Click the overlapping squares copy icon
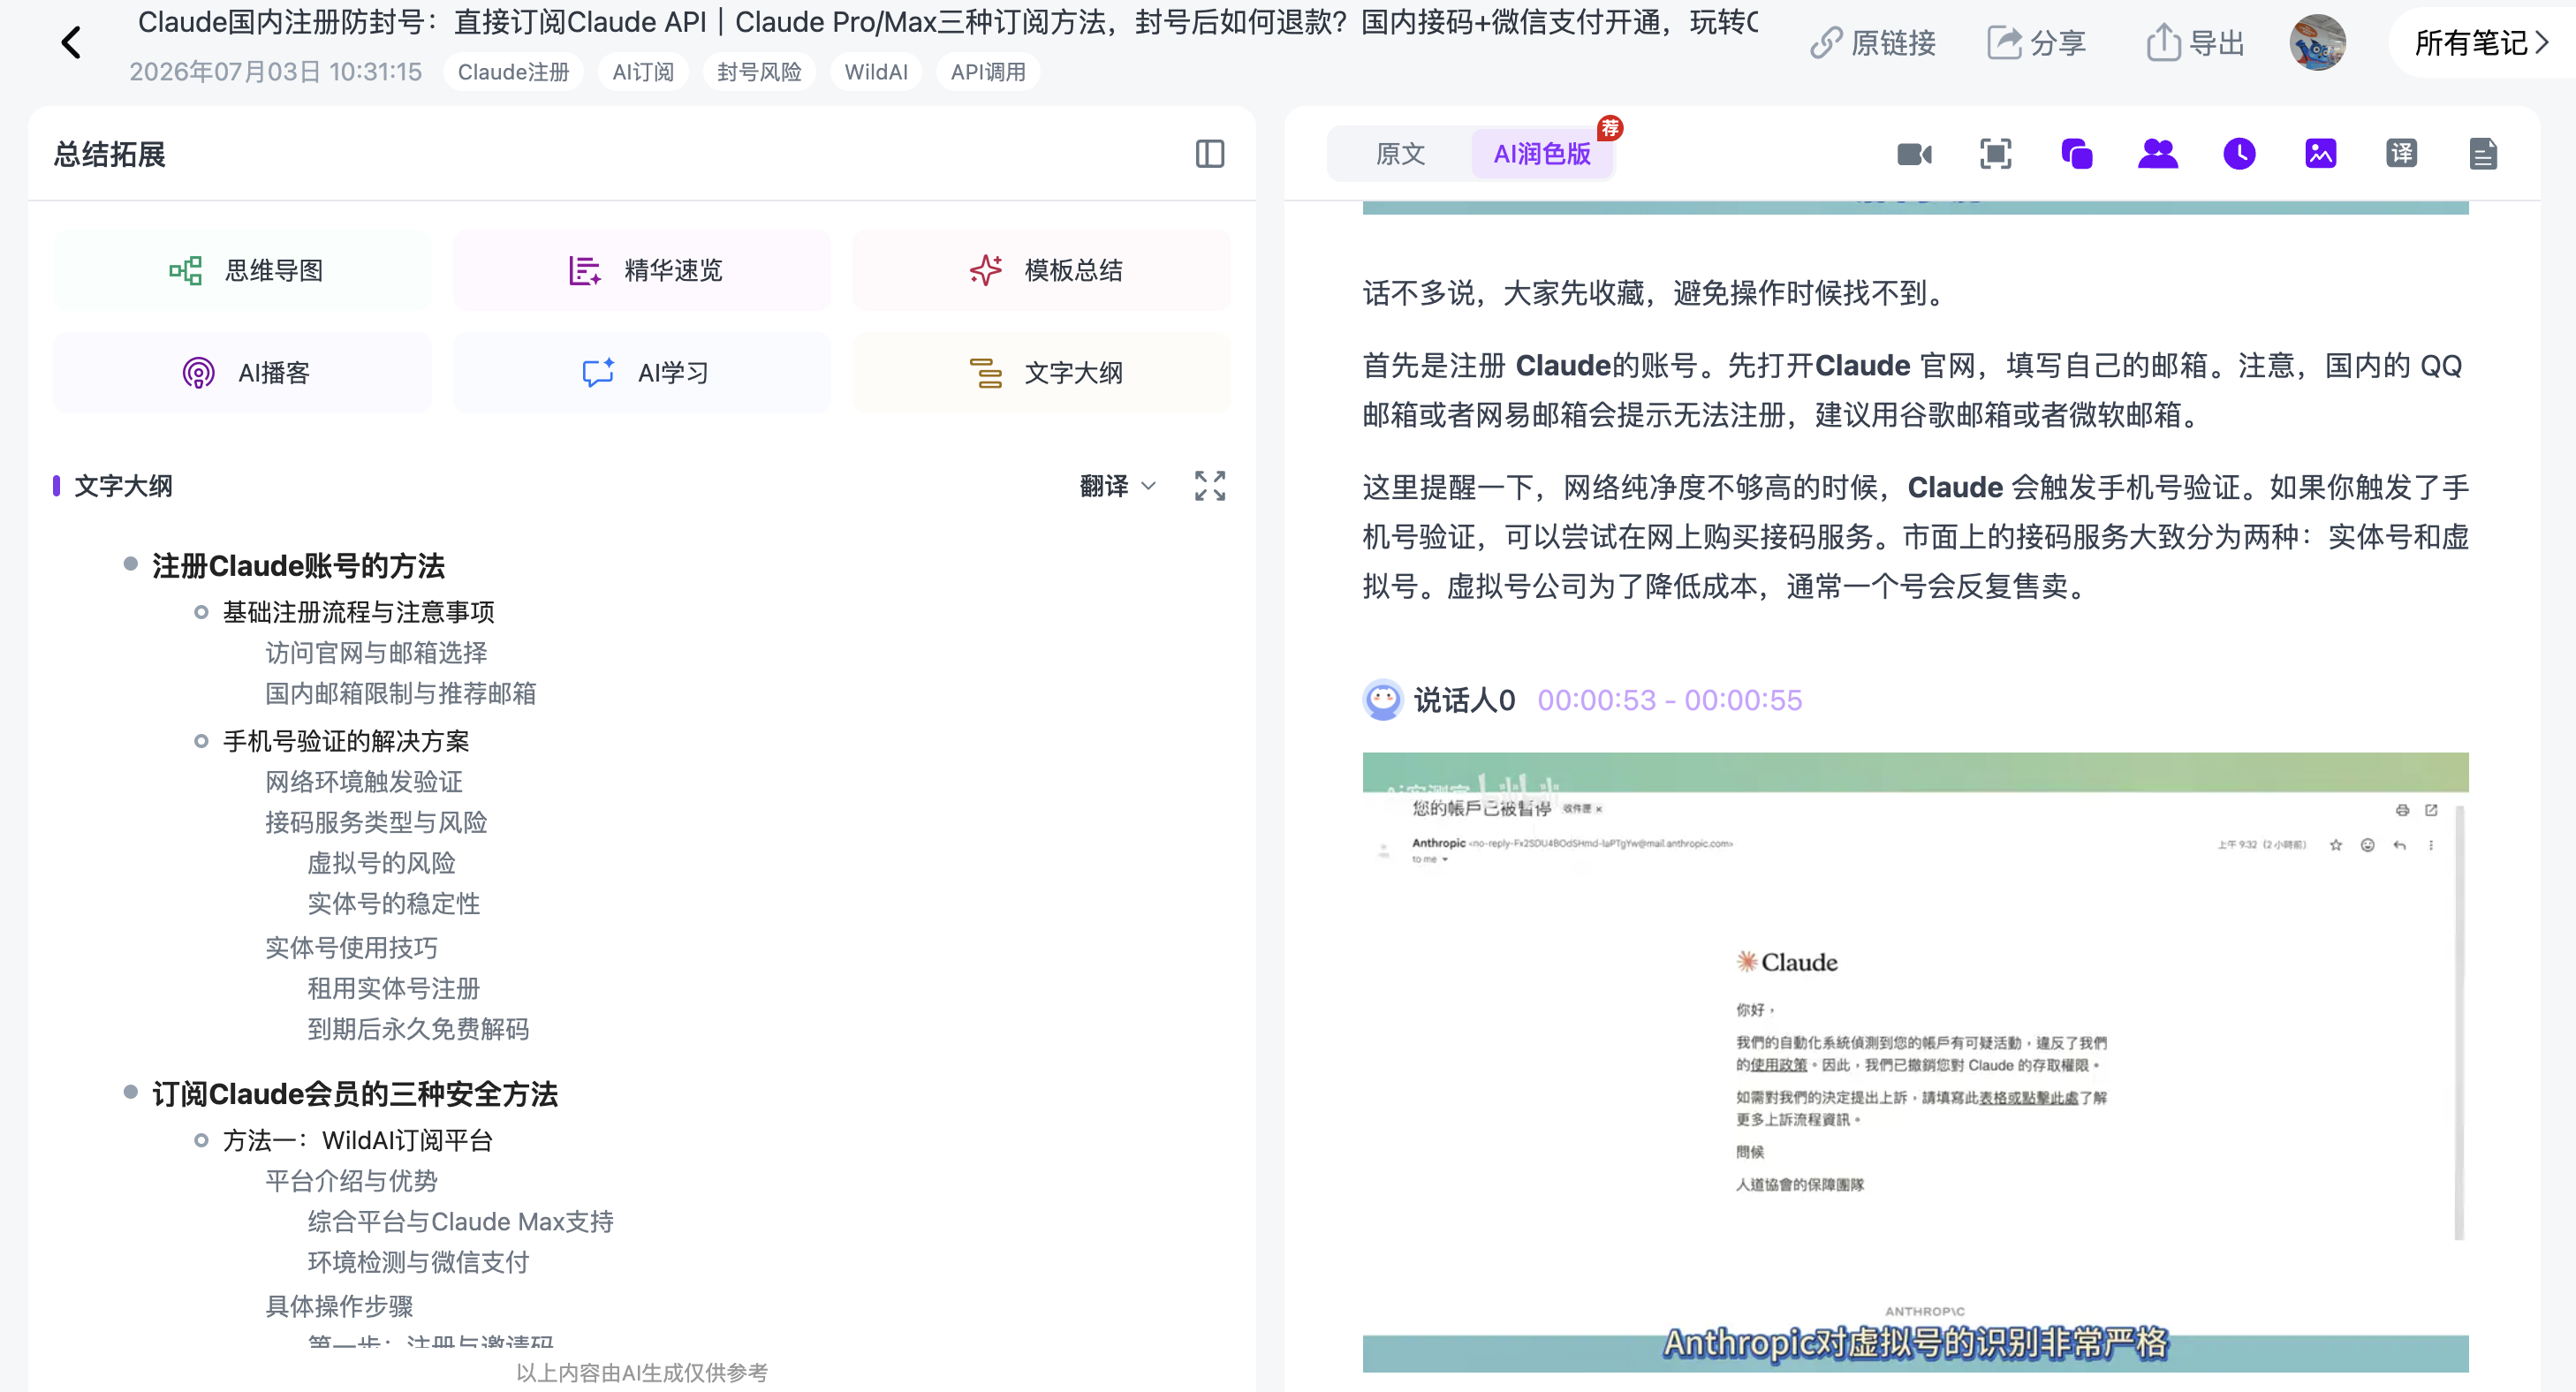This screenshot has width=2576, height=1392. point(2077,154)
